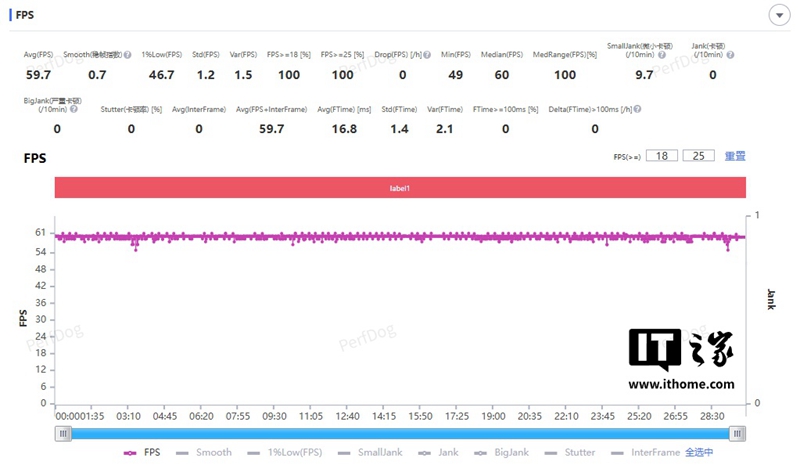Screen dimensions: 800x465
Task: Open help icon beside Drop(FPS) [/h]
Action: (427, 55)
